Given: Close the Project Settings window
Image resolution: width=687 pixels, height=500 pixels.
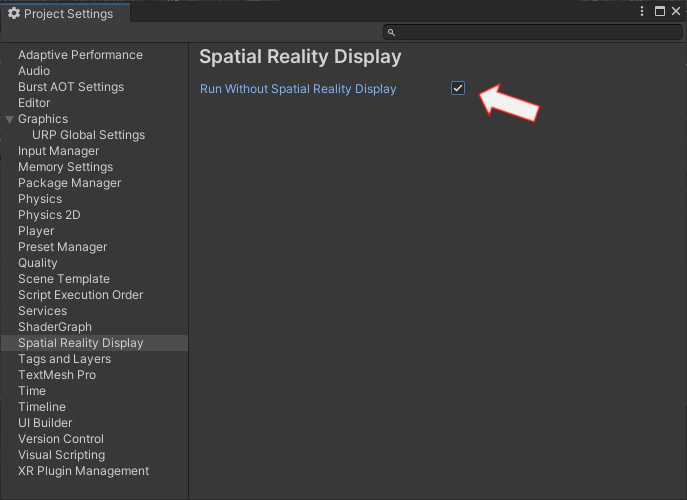Looking at the screenshot, I should [x=675, y=11].
